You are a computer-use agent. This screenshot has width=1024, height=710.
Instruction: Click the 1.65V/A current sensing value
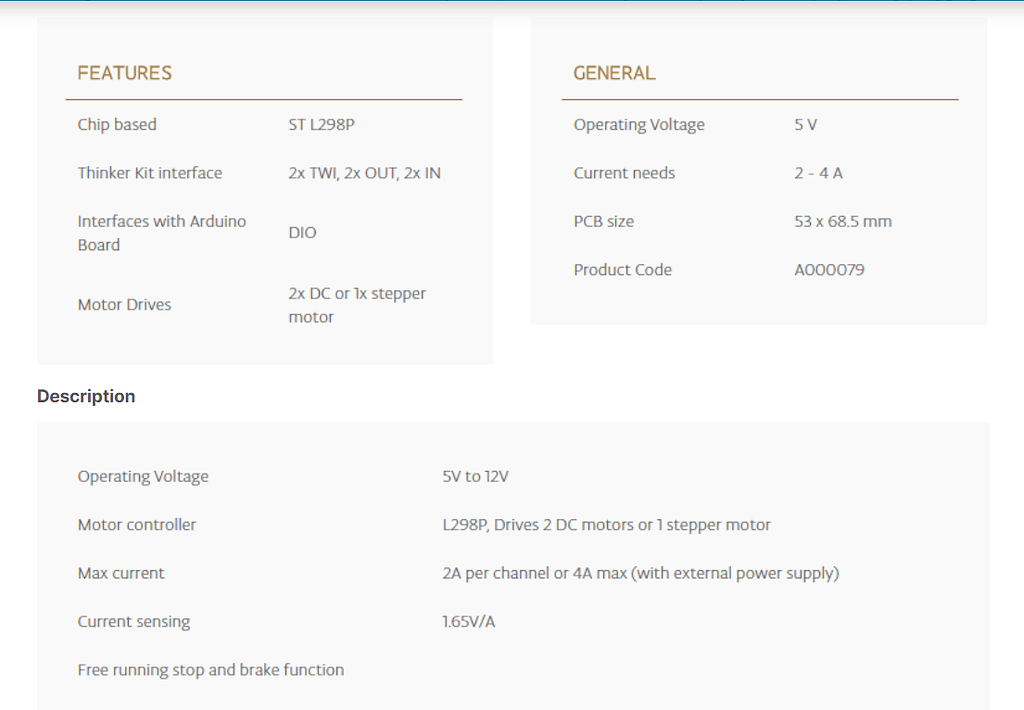468,622
